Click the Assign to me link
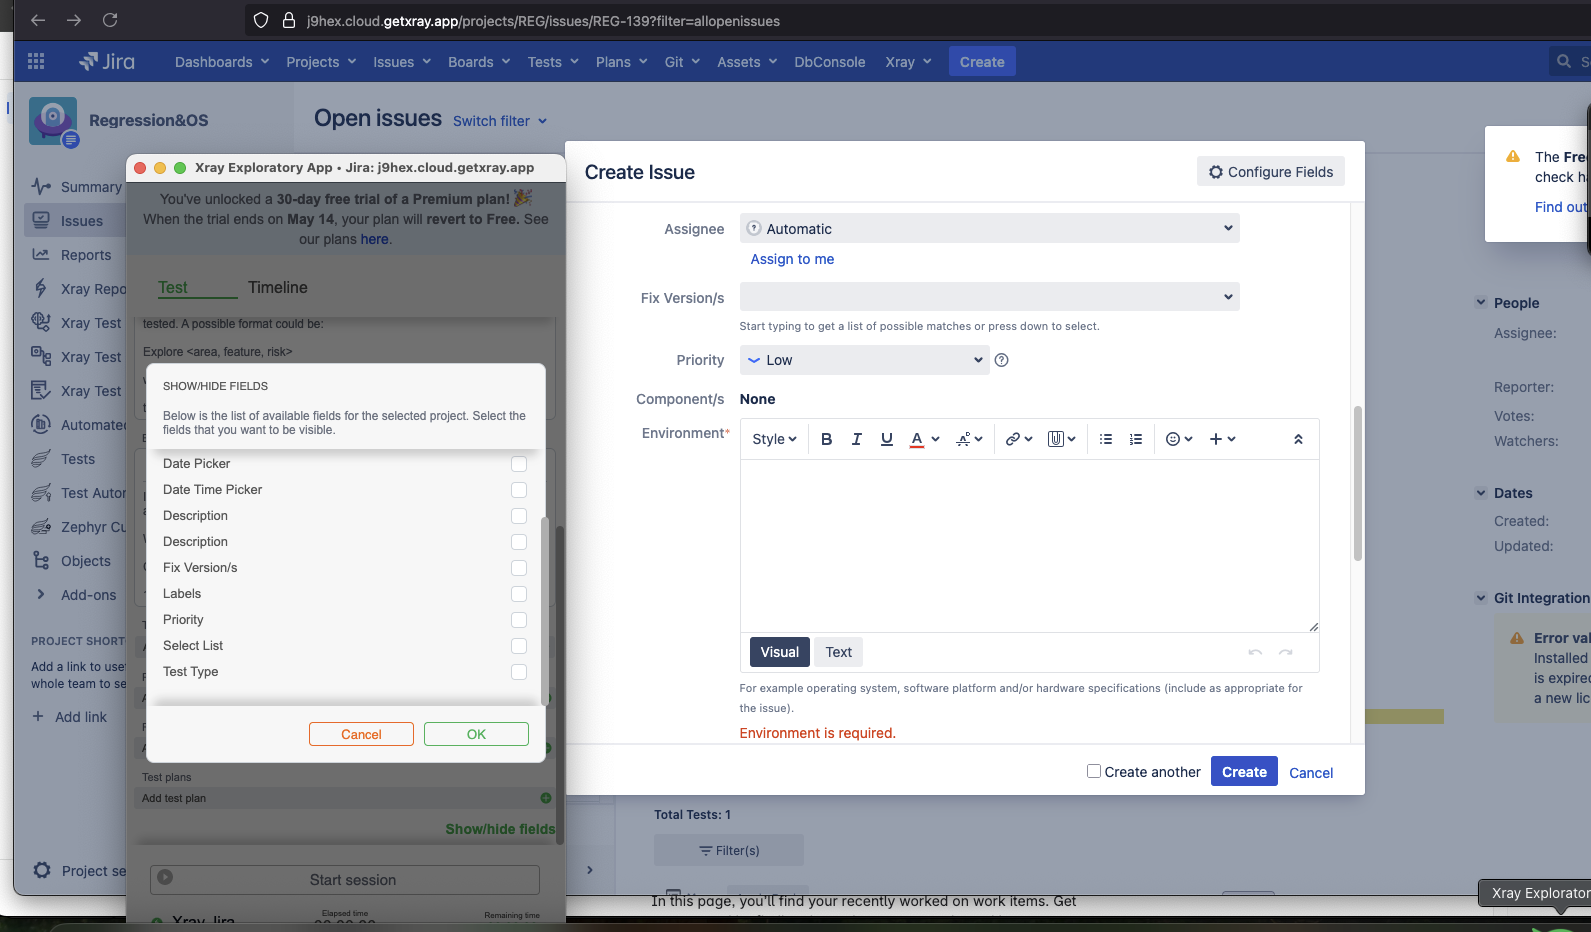Screen dimensions: 1591x932 coord(792,259)
